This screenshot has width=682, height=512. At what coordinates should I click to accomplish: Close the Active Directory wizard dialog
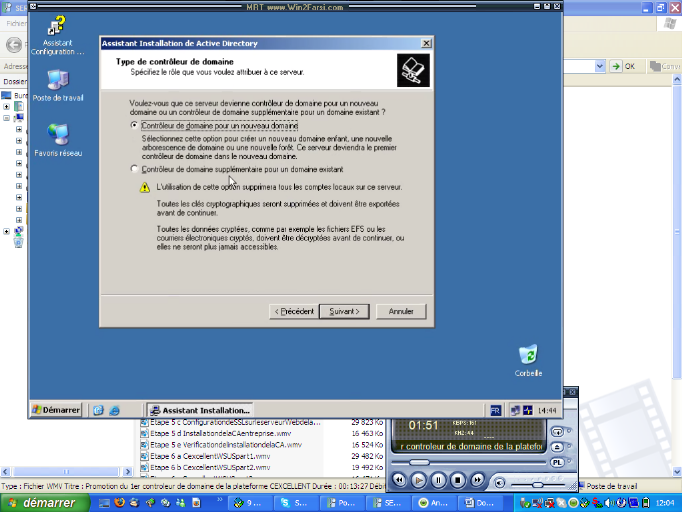coord(426,43)
